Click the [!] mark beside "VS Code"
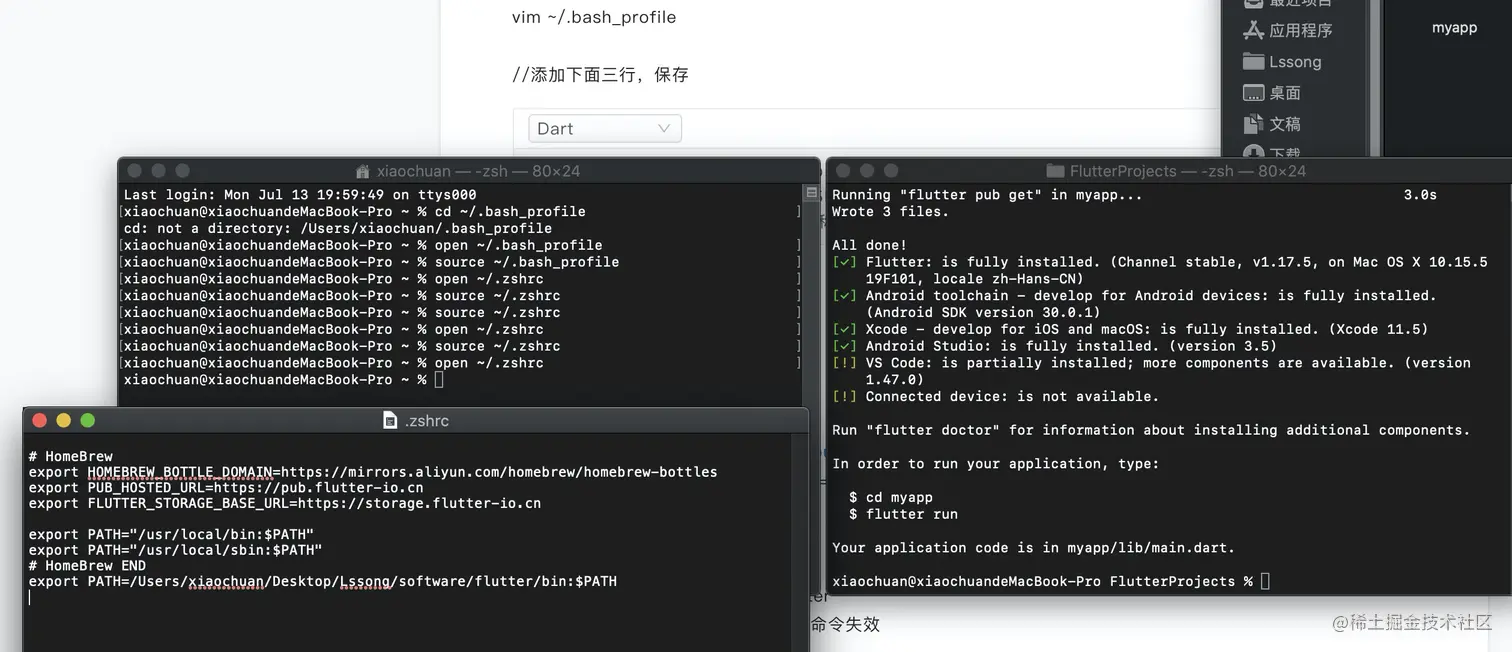 coord(845,363)
